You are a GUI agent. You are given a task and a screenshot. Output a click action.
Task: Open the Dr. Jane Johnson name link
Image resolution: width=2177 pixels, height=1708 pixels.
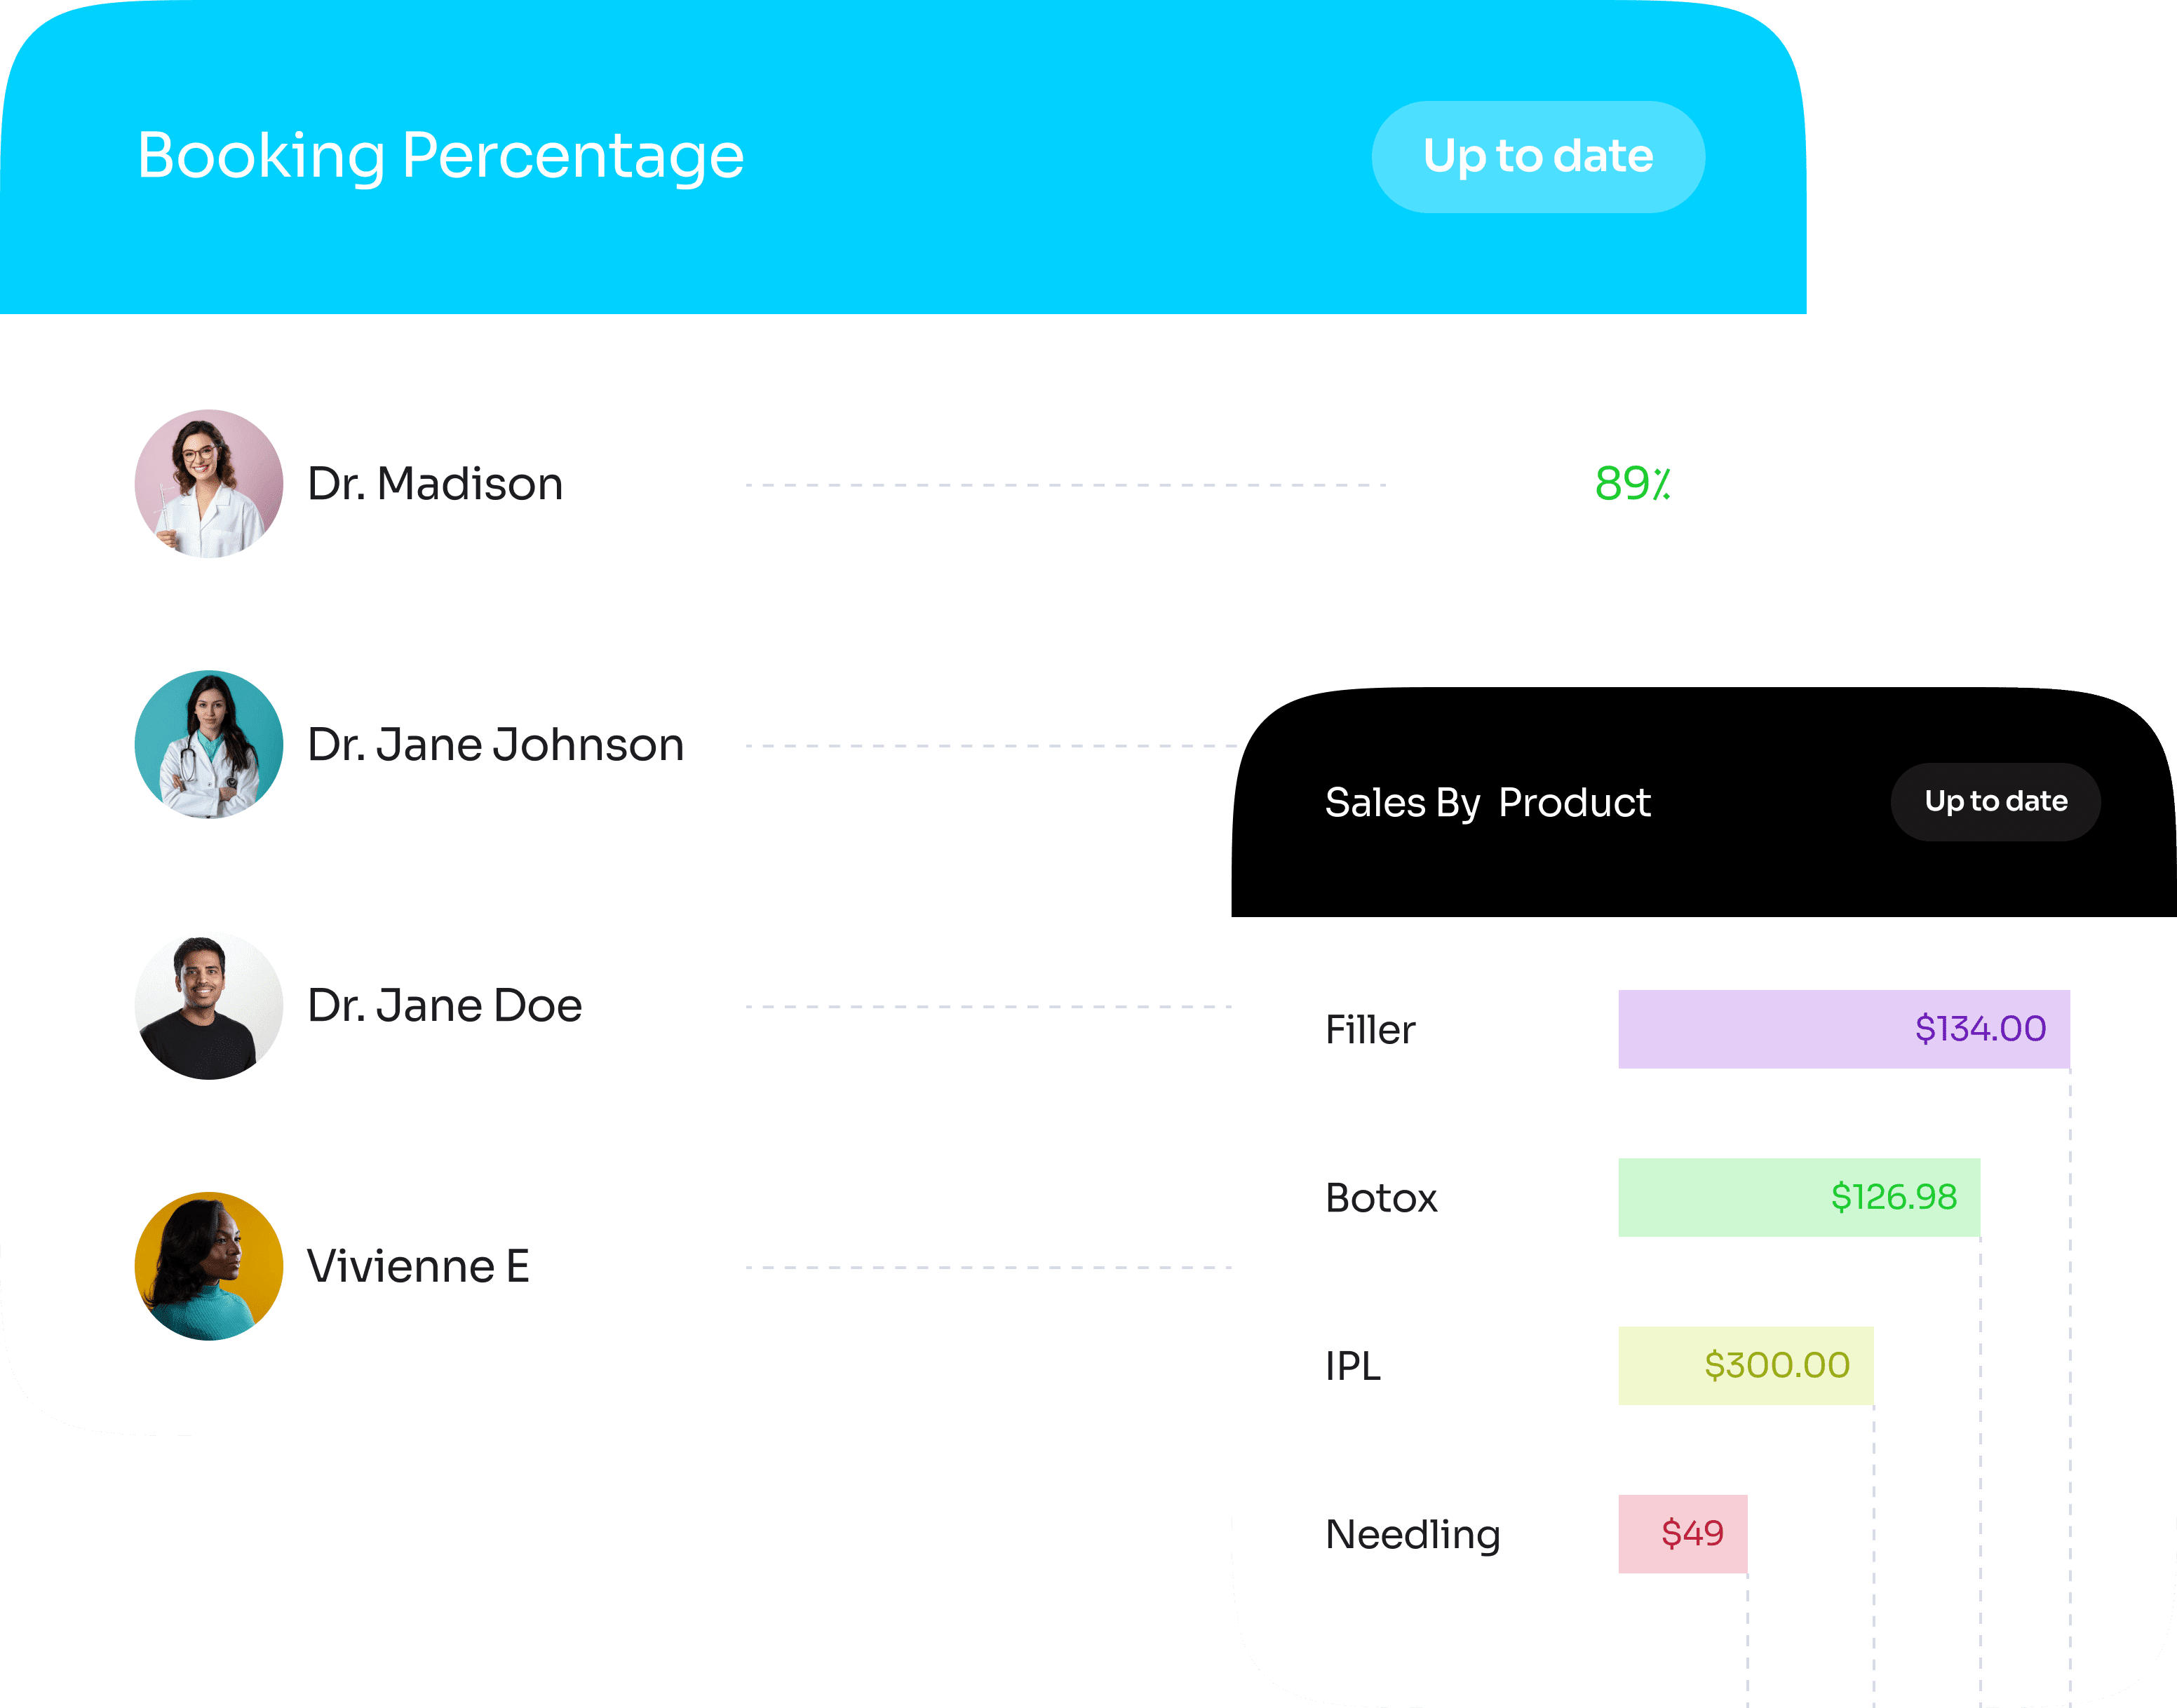click(495, 745)
